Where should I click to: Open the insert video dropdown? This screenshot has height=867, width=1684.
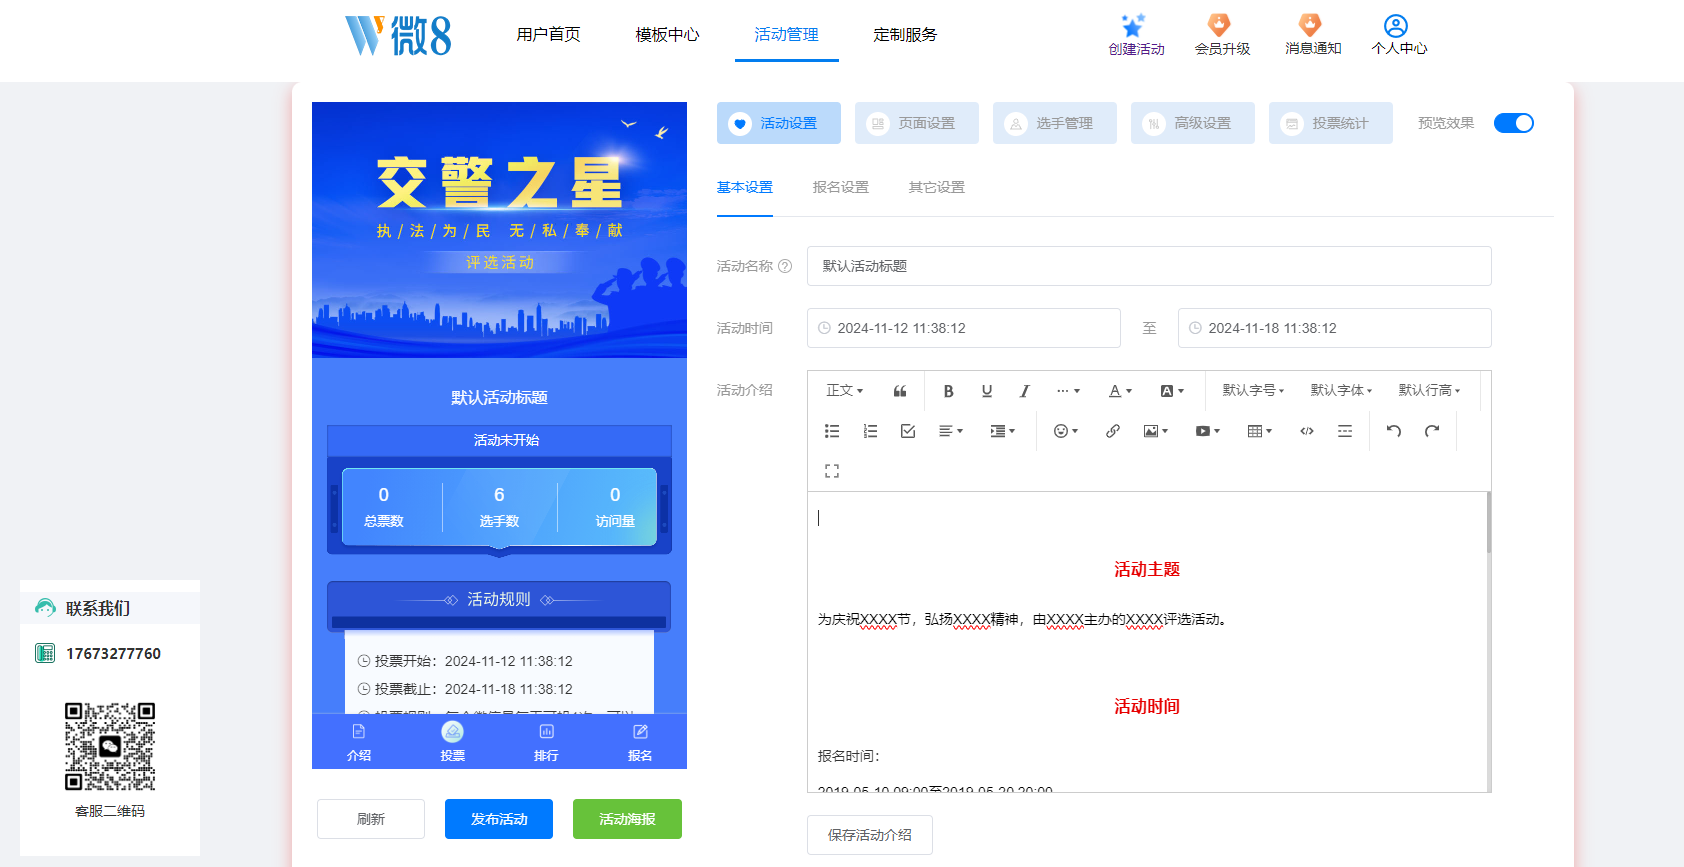pos(1208,431)
